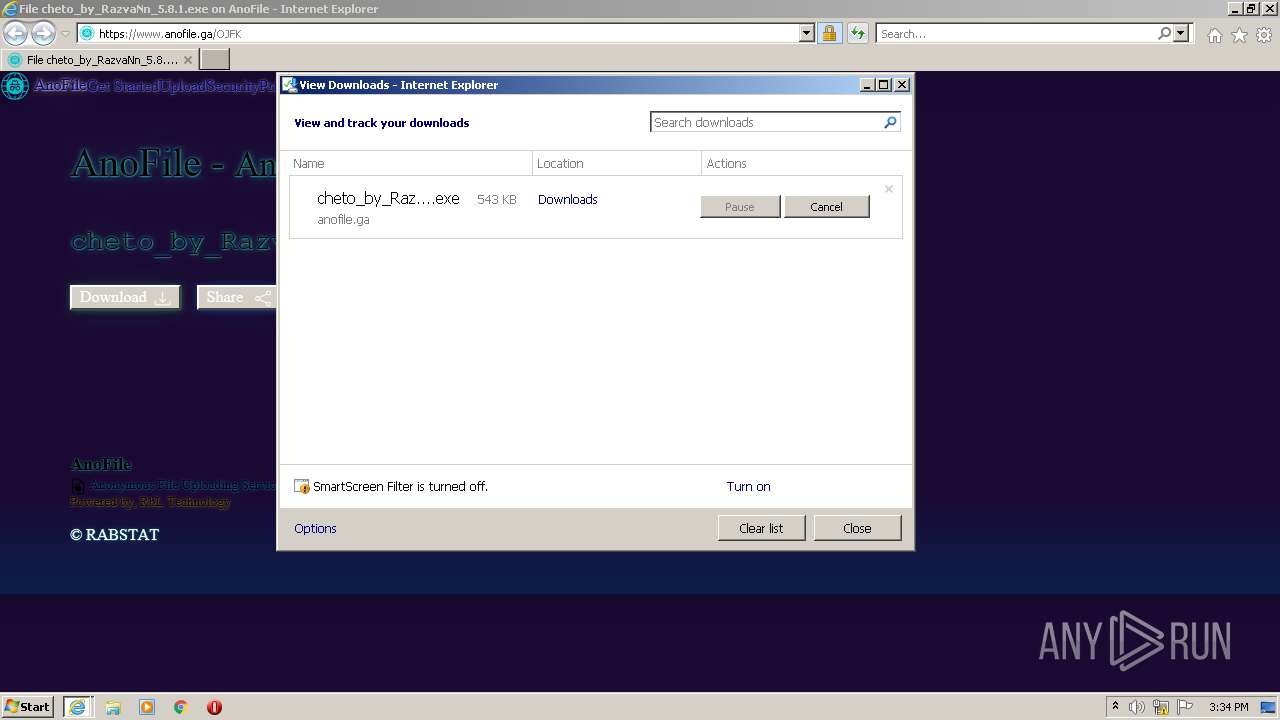The height and width of the screenshot is (720, 1280).
Task: Open Favorites star icon
Action: tap(1239, 35)
